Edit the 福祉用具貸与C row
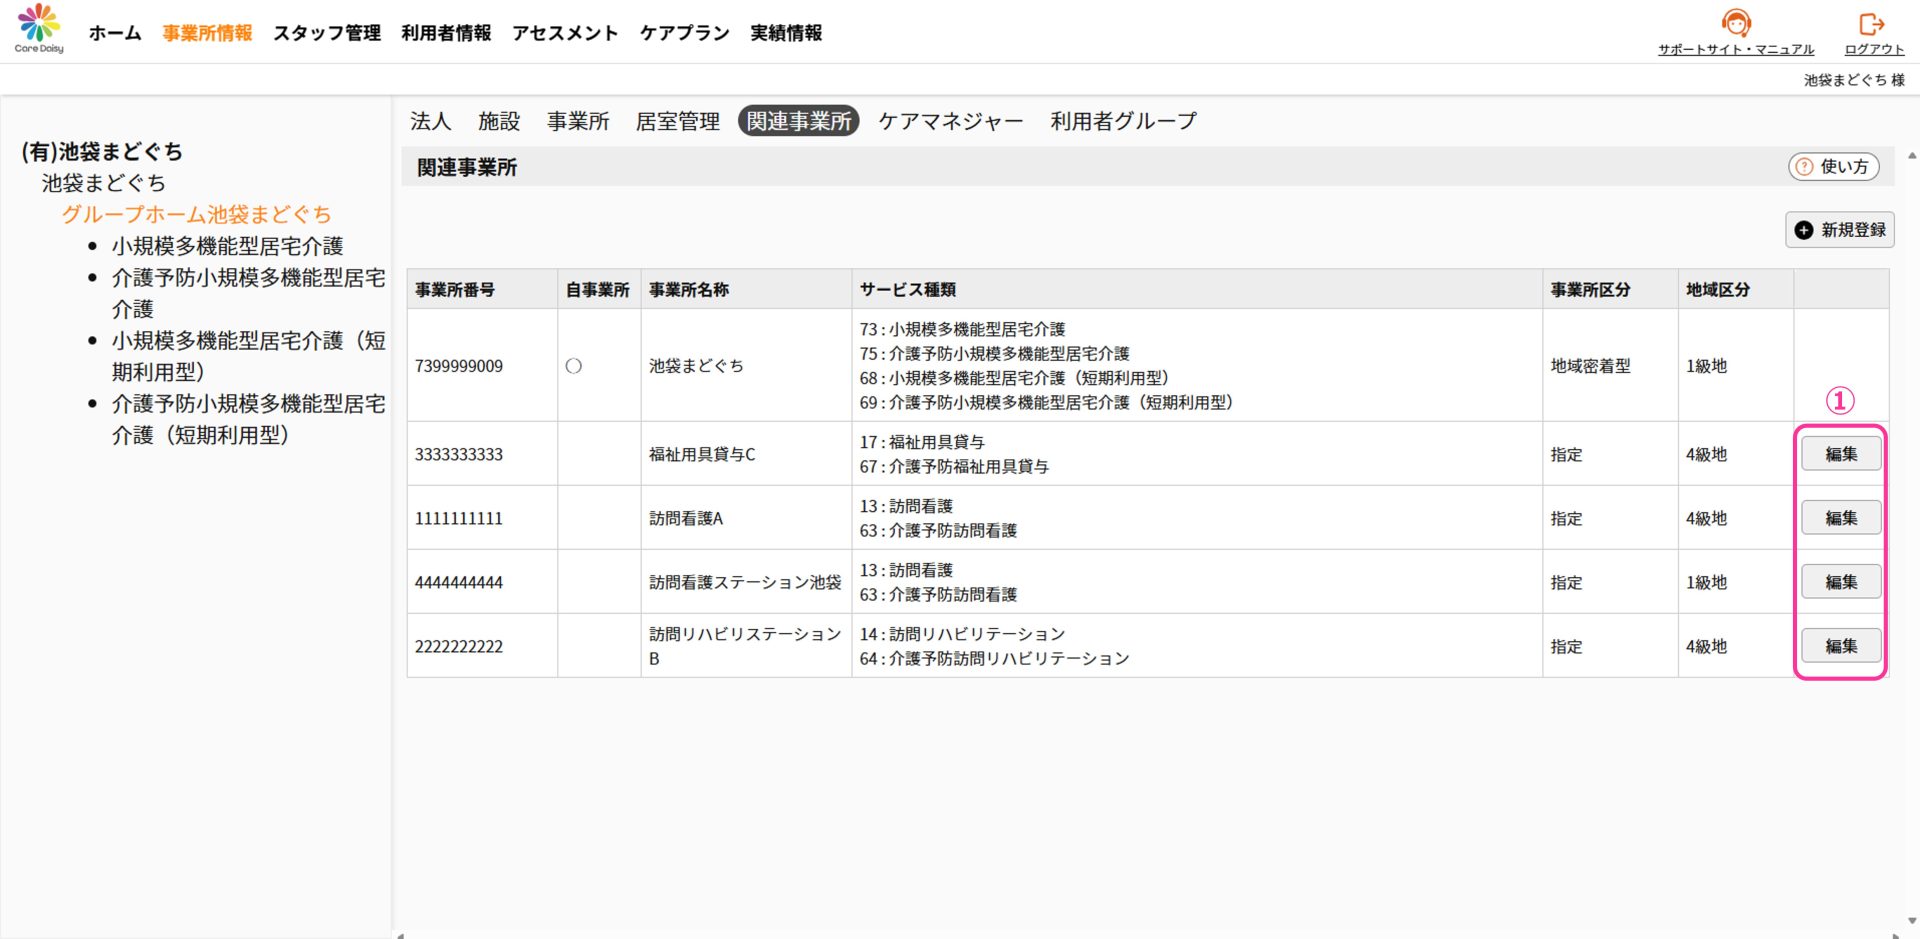The height and width of the screenshot is (939, 1920). (x=1840, y=454)
